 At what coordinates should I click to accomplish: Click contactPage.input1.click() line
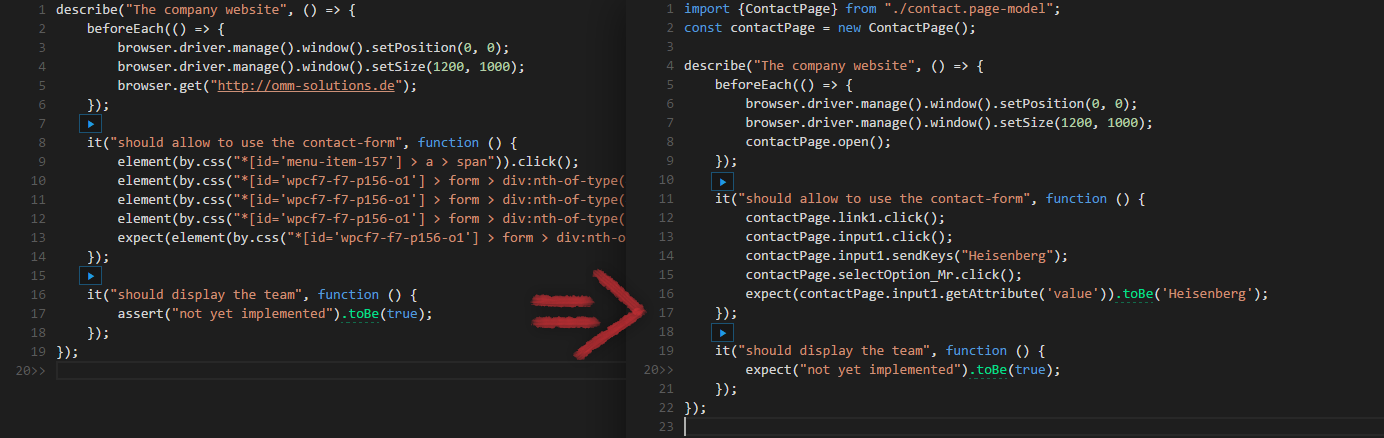click(848, 237)
